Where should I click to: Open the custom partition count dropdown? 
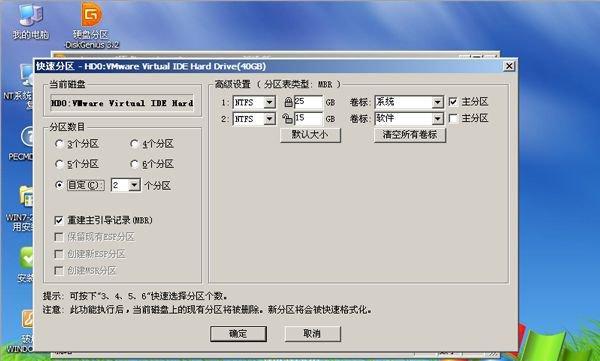[x=134, y=185]
